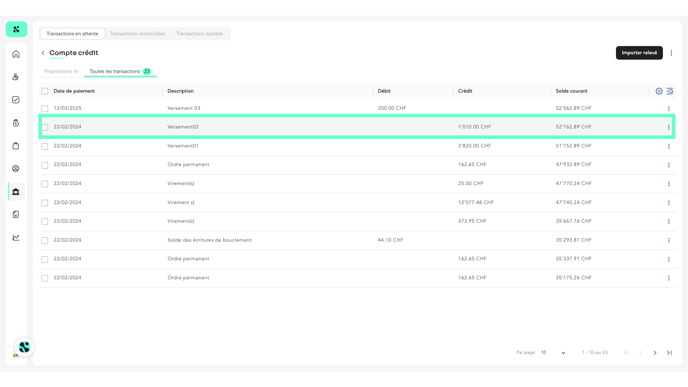
Task: Open three-dot menu for 35'337.91 CHF row
Action: 669,259
